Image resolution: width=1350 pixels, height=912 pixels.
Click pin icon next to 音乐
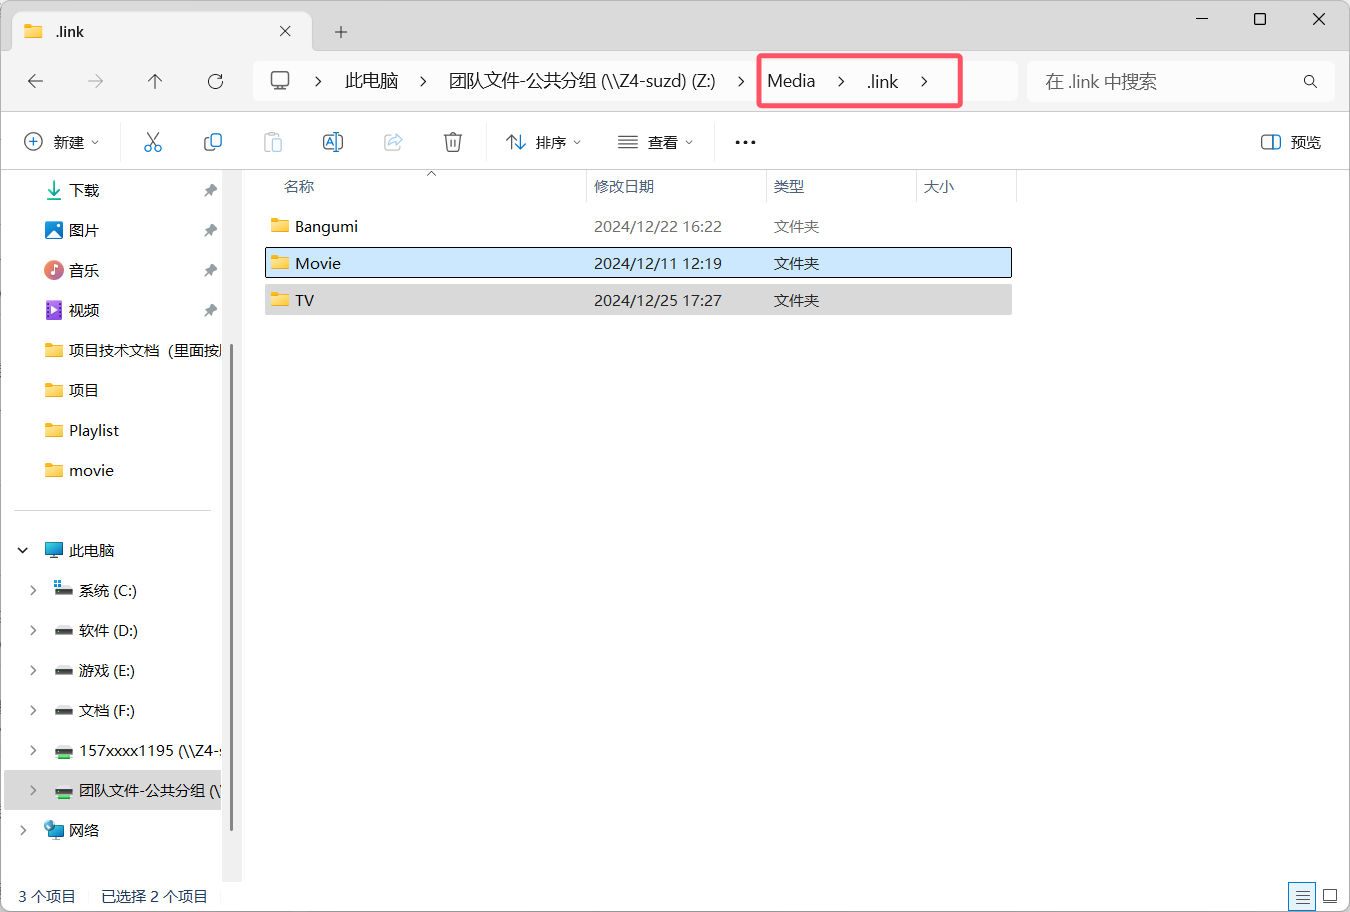[210, 270]
